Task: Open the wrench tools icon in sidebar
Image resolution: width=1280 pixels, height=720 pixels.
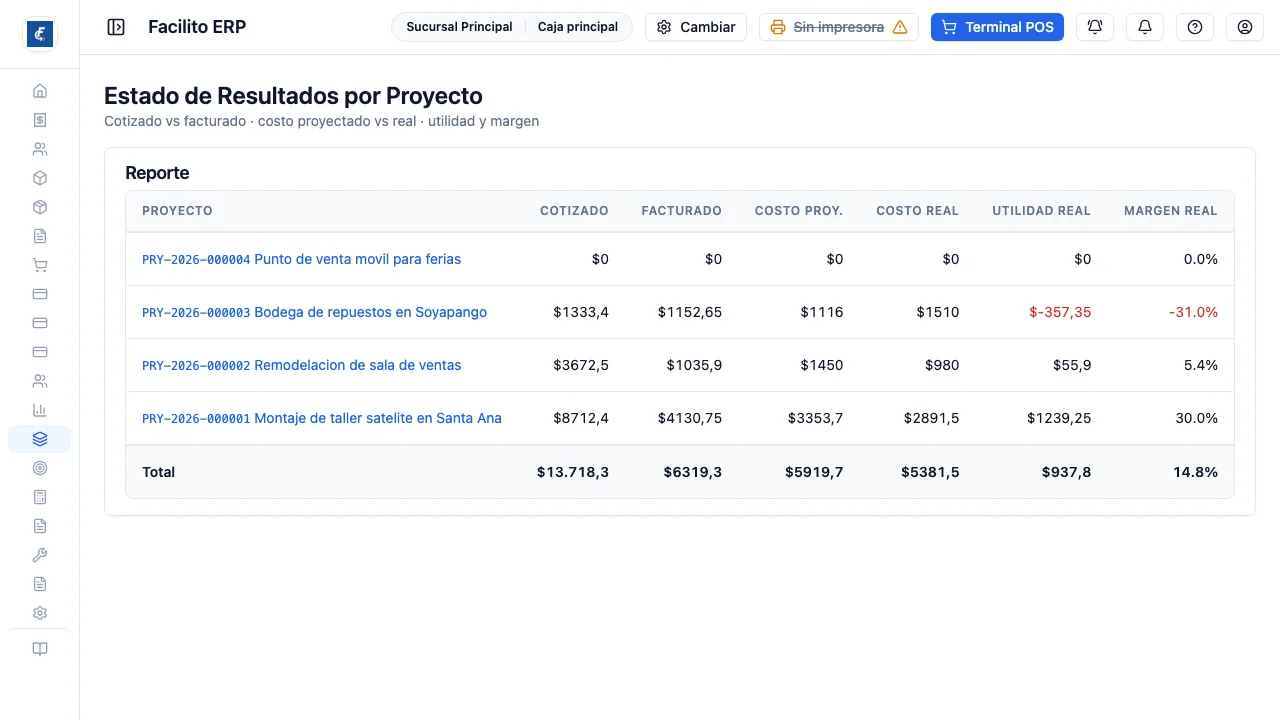Action: pyautogui.click(x=40, y=555)
